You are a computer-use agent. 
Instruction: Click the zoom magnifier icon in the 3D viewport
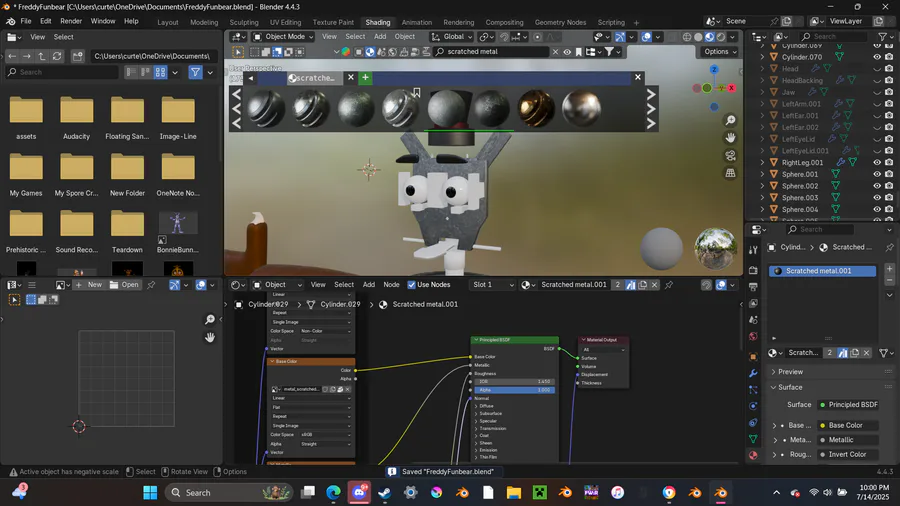(x=730, y=120)
